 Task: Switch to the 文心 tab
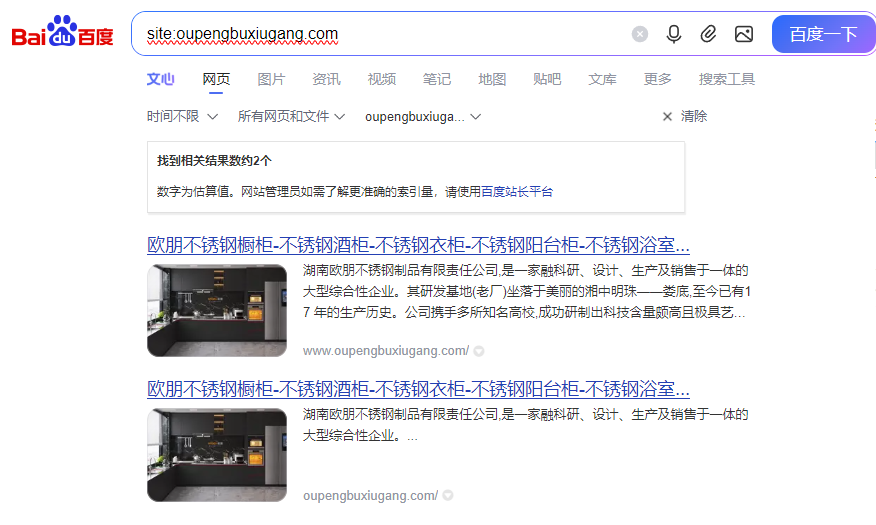pyautogui.click(x=161, y=79)
